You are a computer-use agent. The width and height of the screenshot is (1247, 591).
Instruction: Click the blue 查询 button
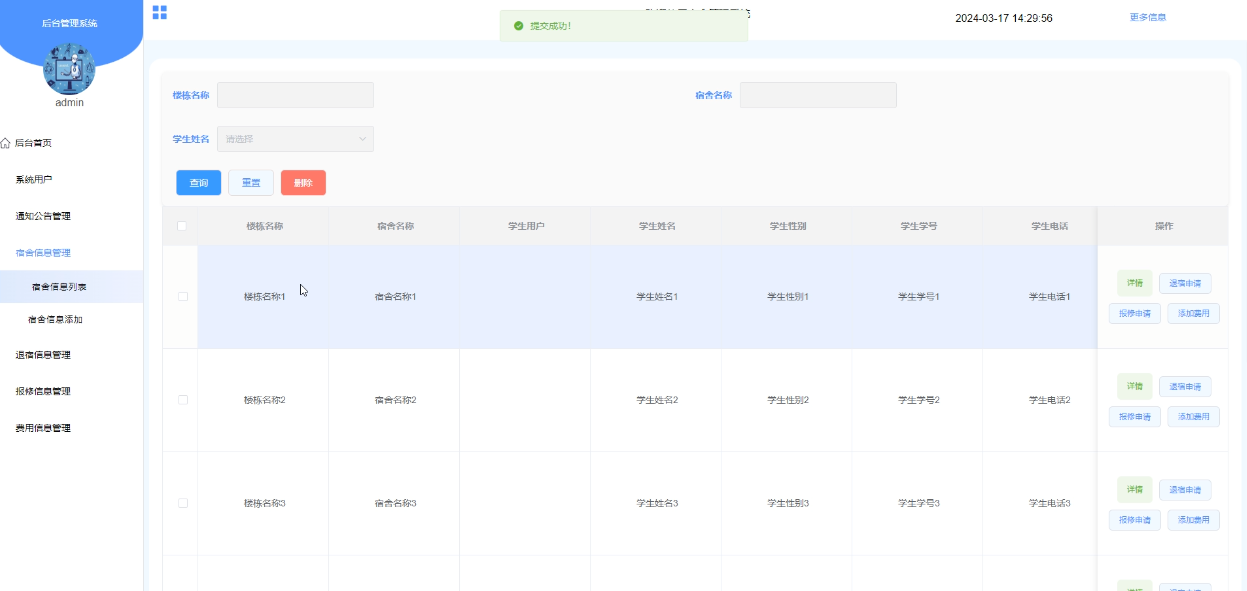(199, 183)
